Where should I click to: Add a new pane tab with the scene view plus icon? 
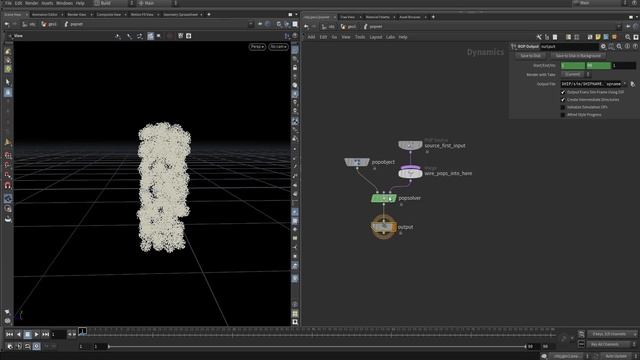coord(209,15)
